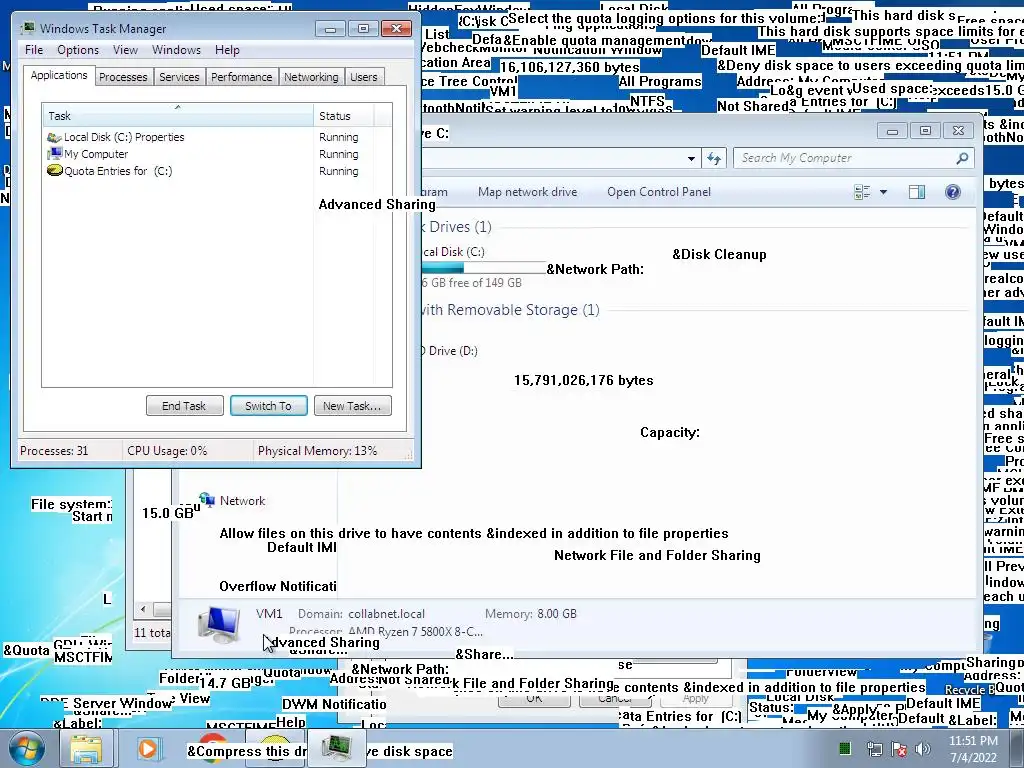The width and height of the screenshot is (1024, 768).
Task: Switch to the Users tab
Action: coord(364,77)
